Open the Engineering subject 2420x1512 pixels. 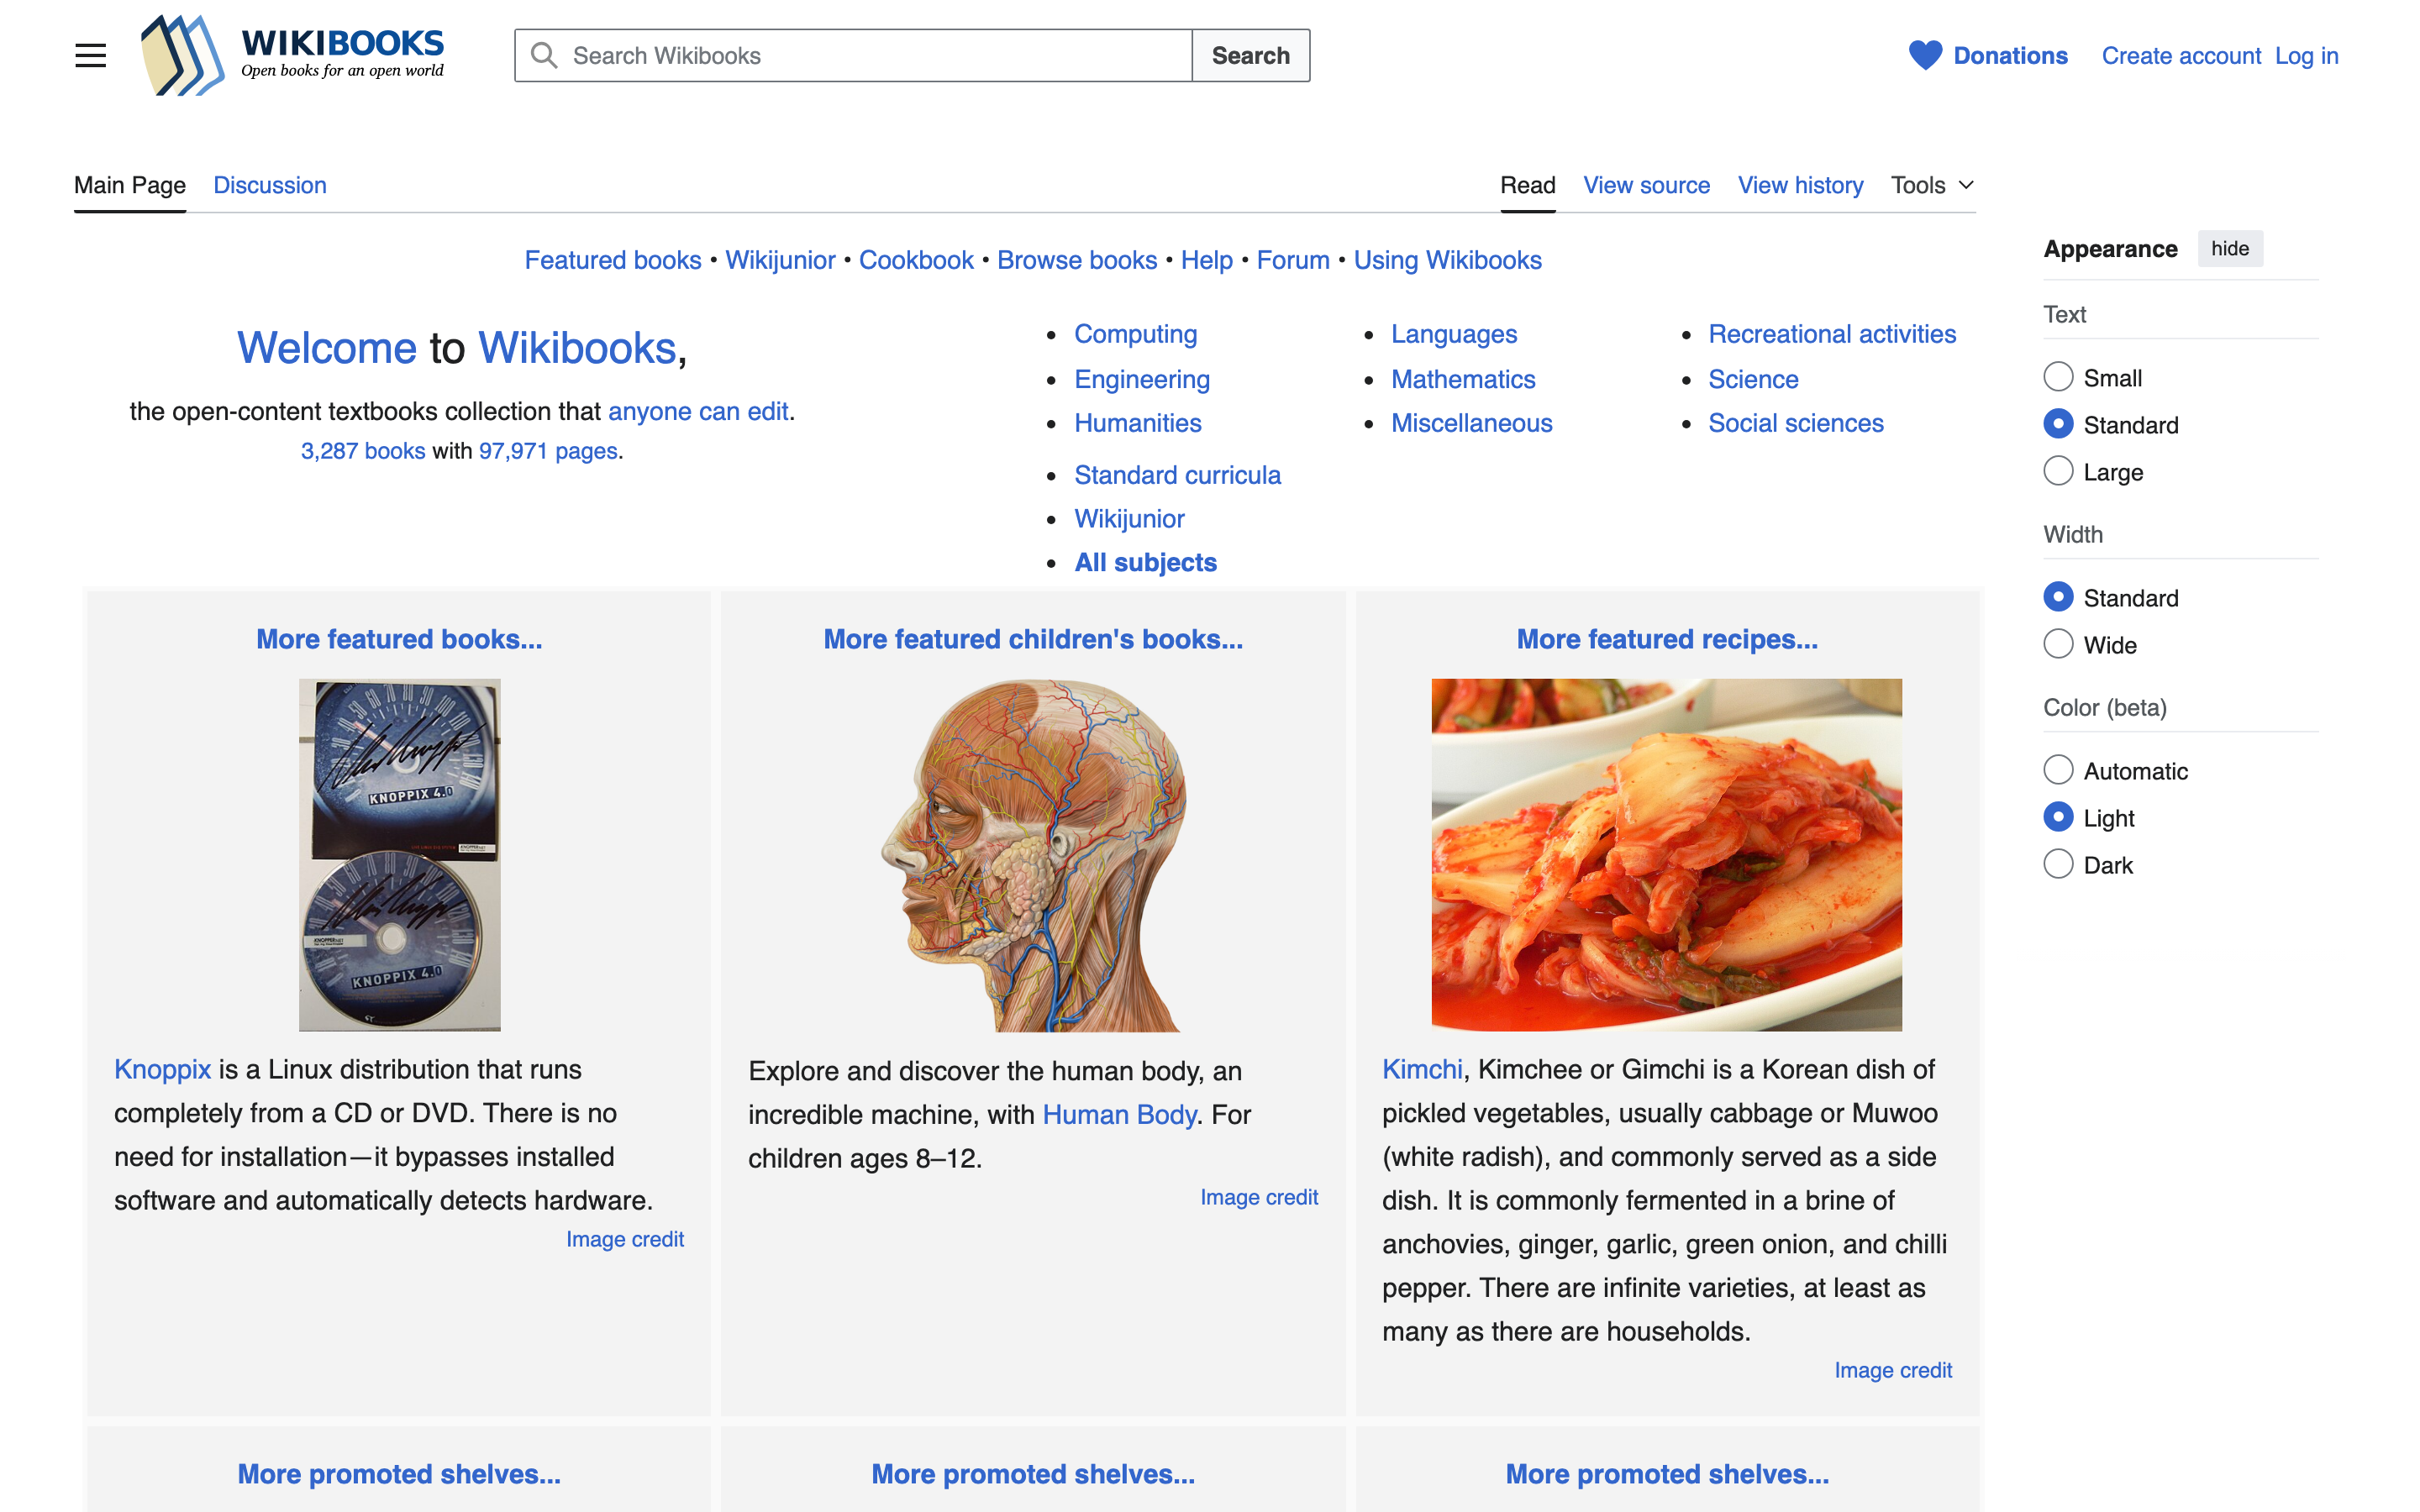click(x=1142, y=379)
